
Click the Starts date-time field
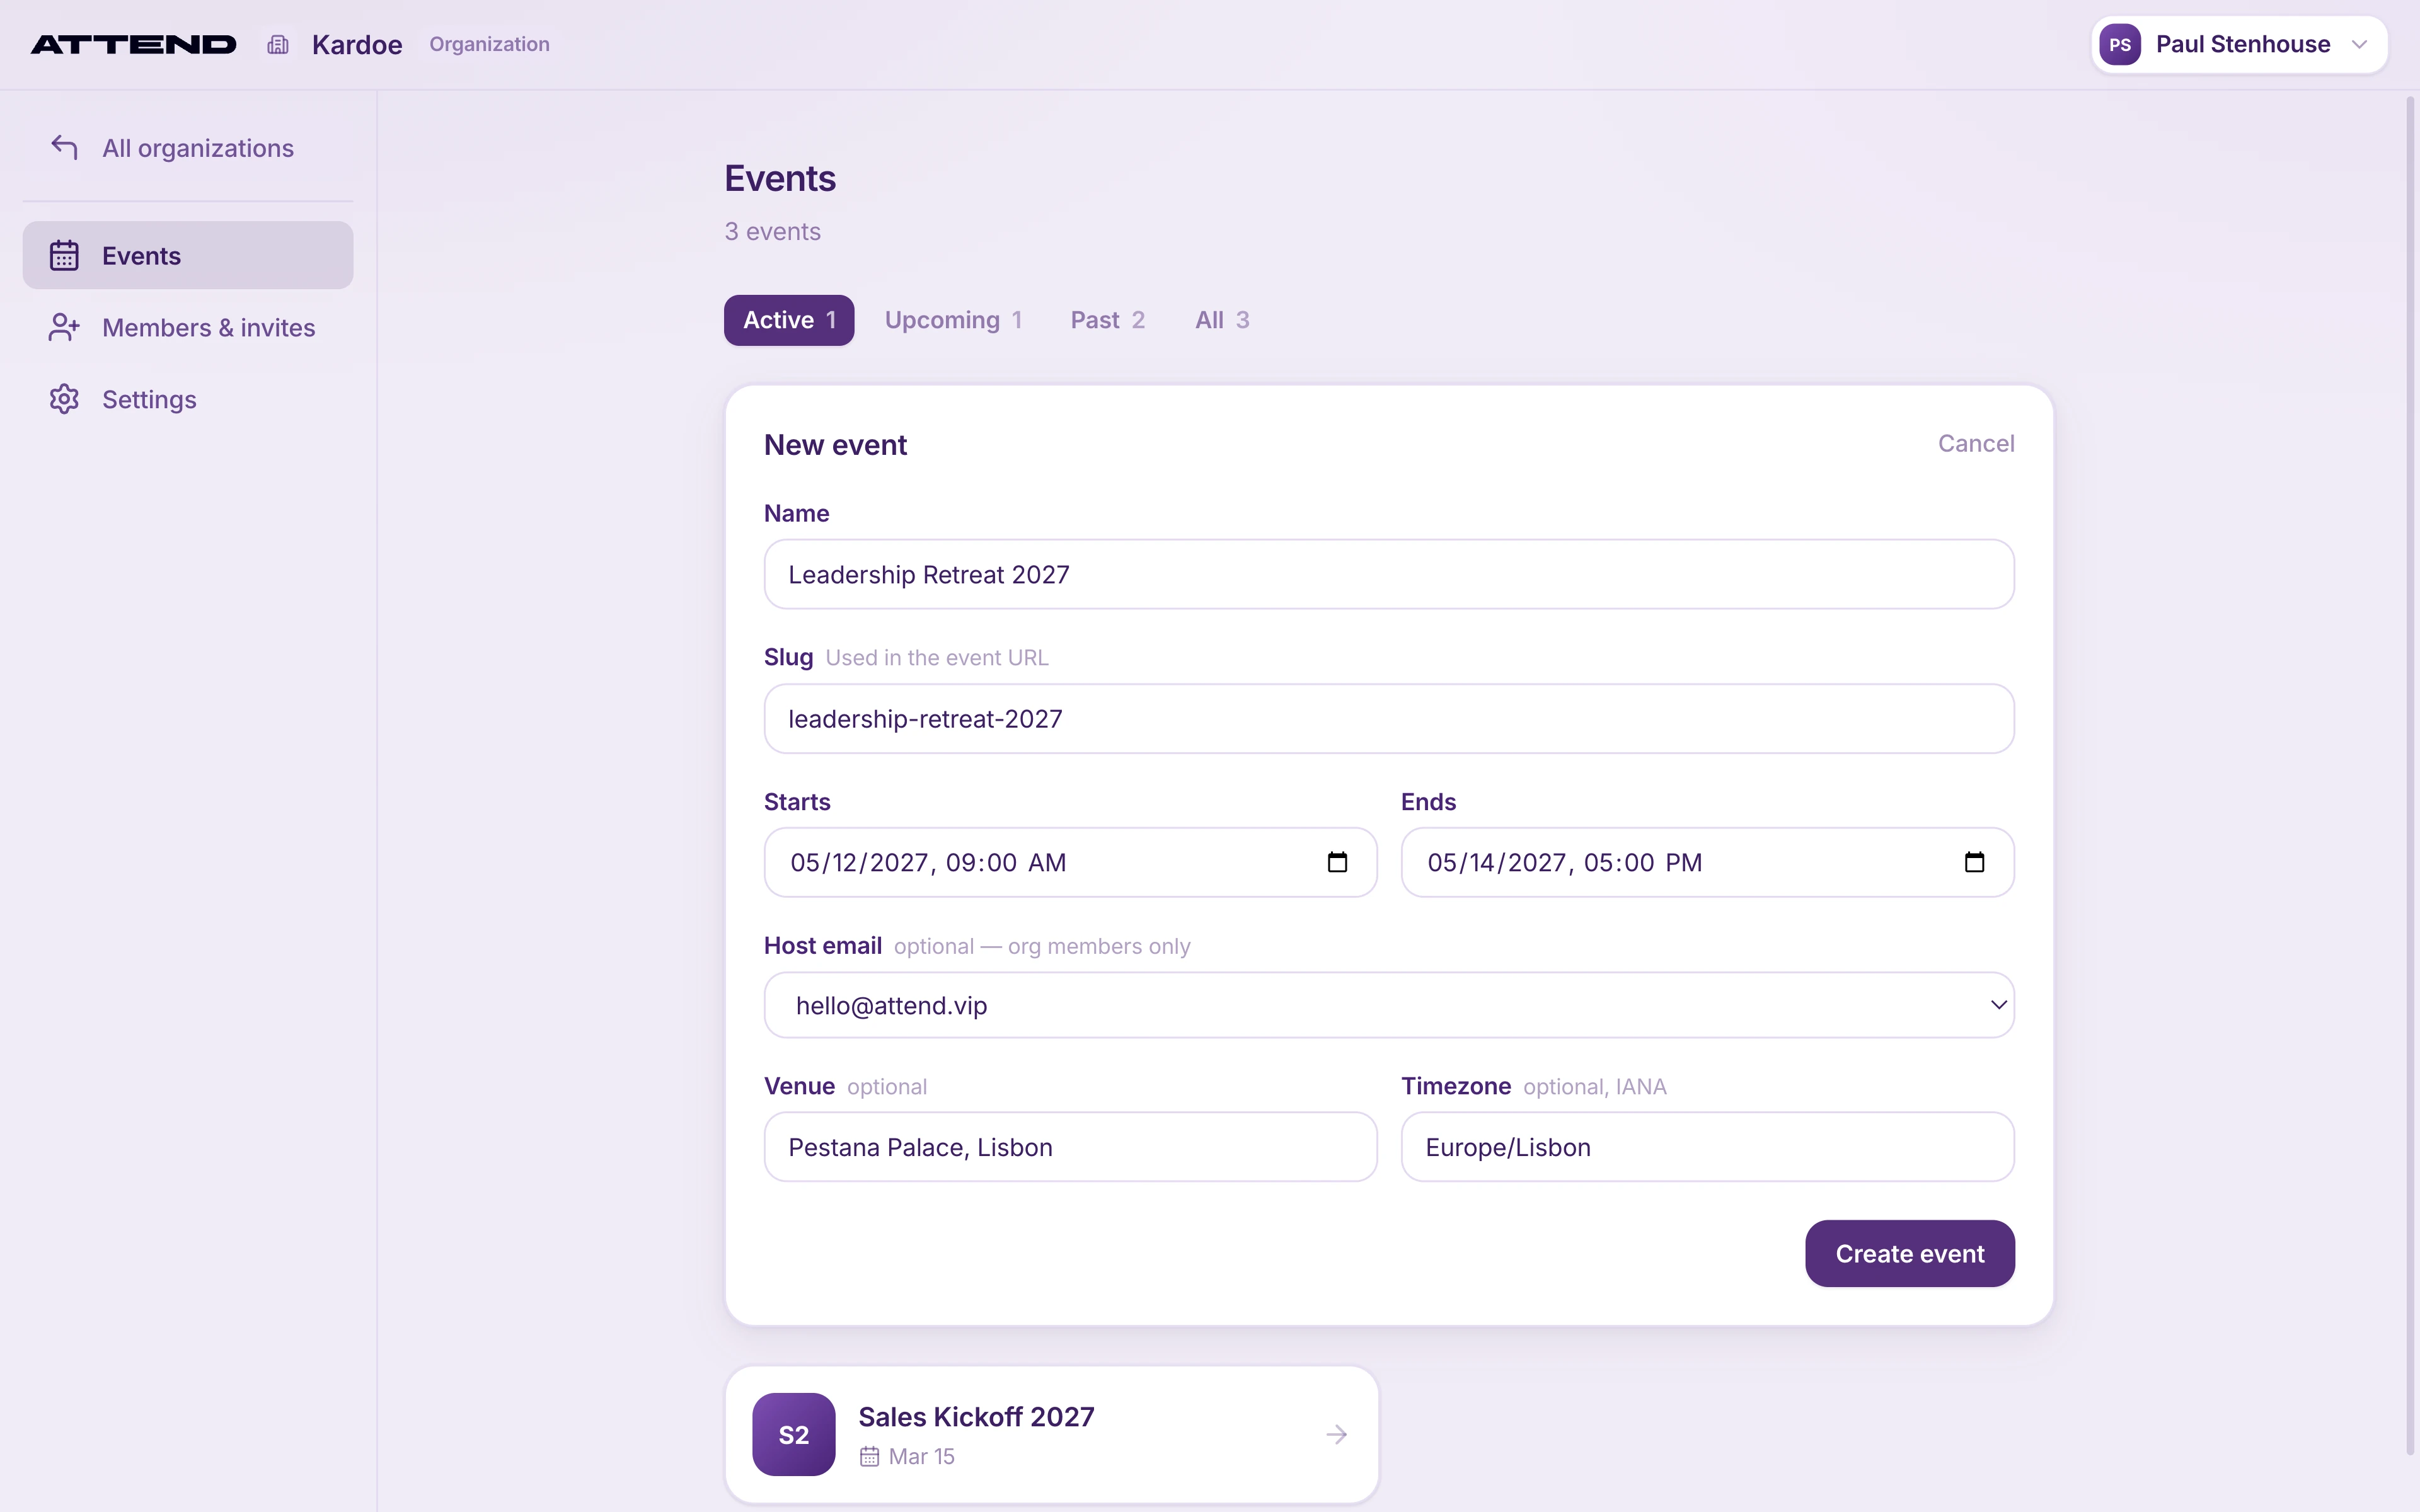click(1070, 862)
